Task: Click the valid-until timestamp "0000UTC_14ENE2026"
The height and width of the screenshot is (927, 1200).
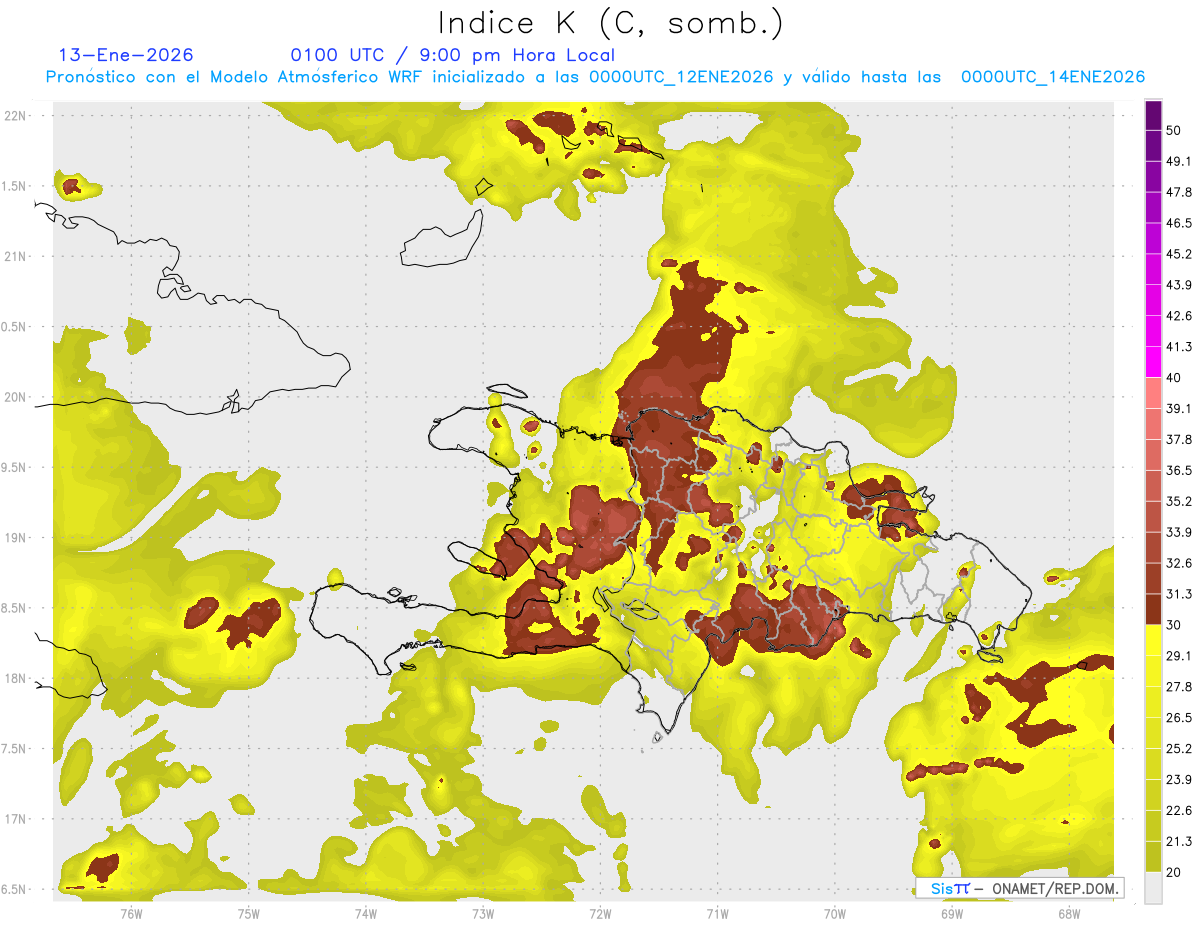Action: pos(1053,77)
